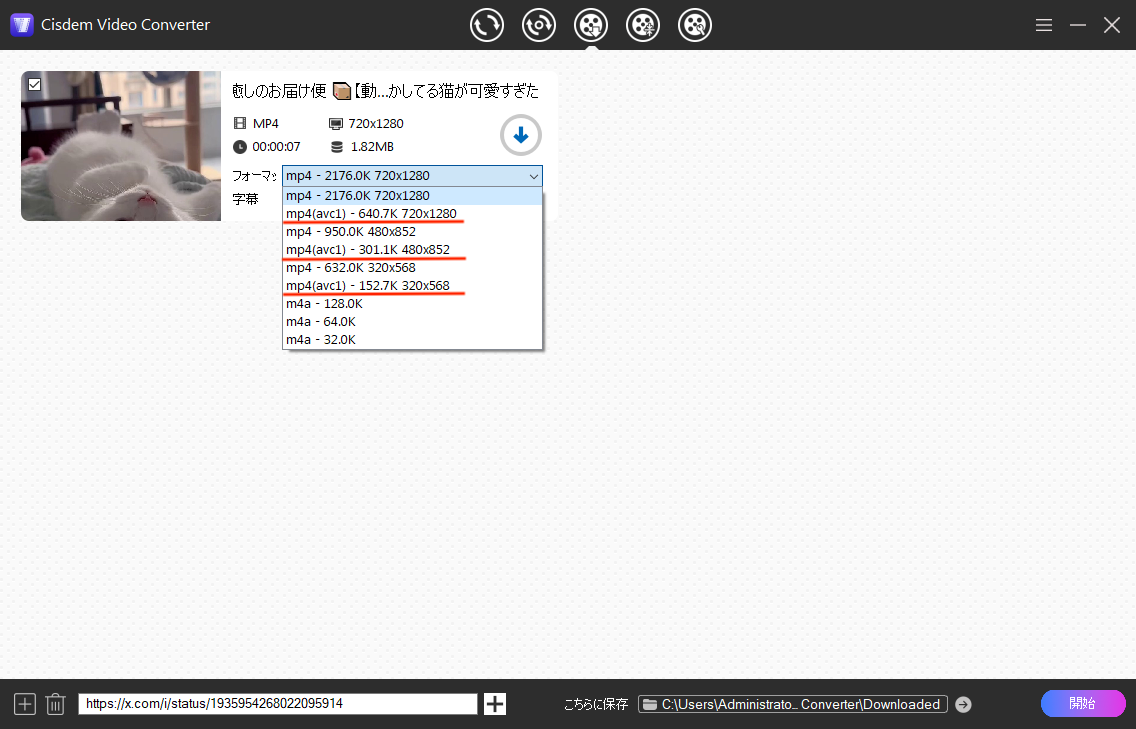1136x729 pixels.
Task: Click the URL input field
Action: pos(277,704)
